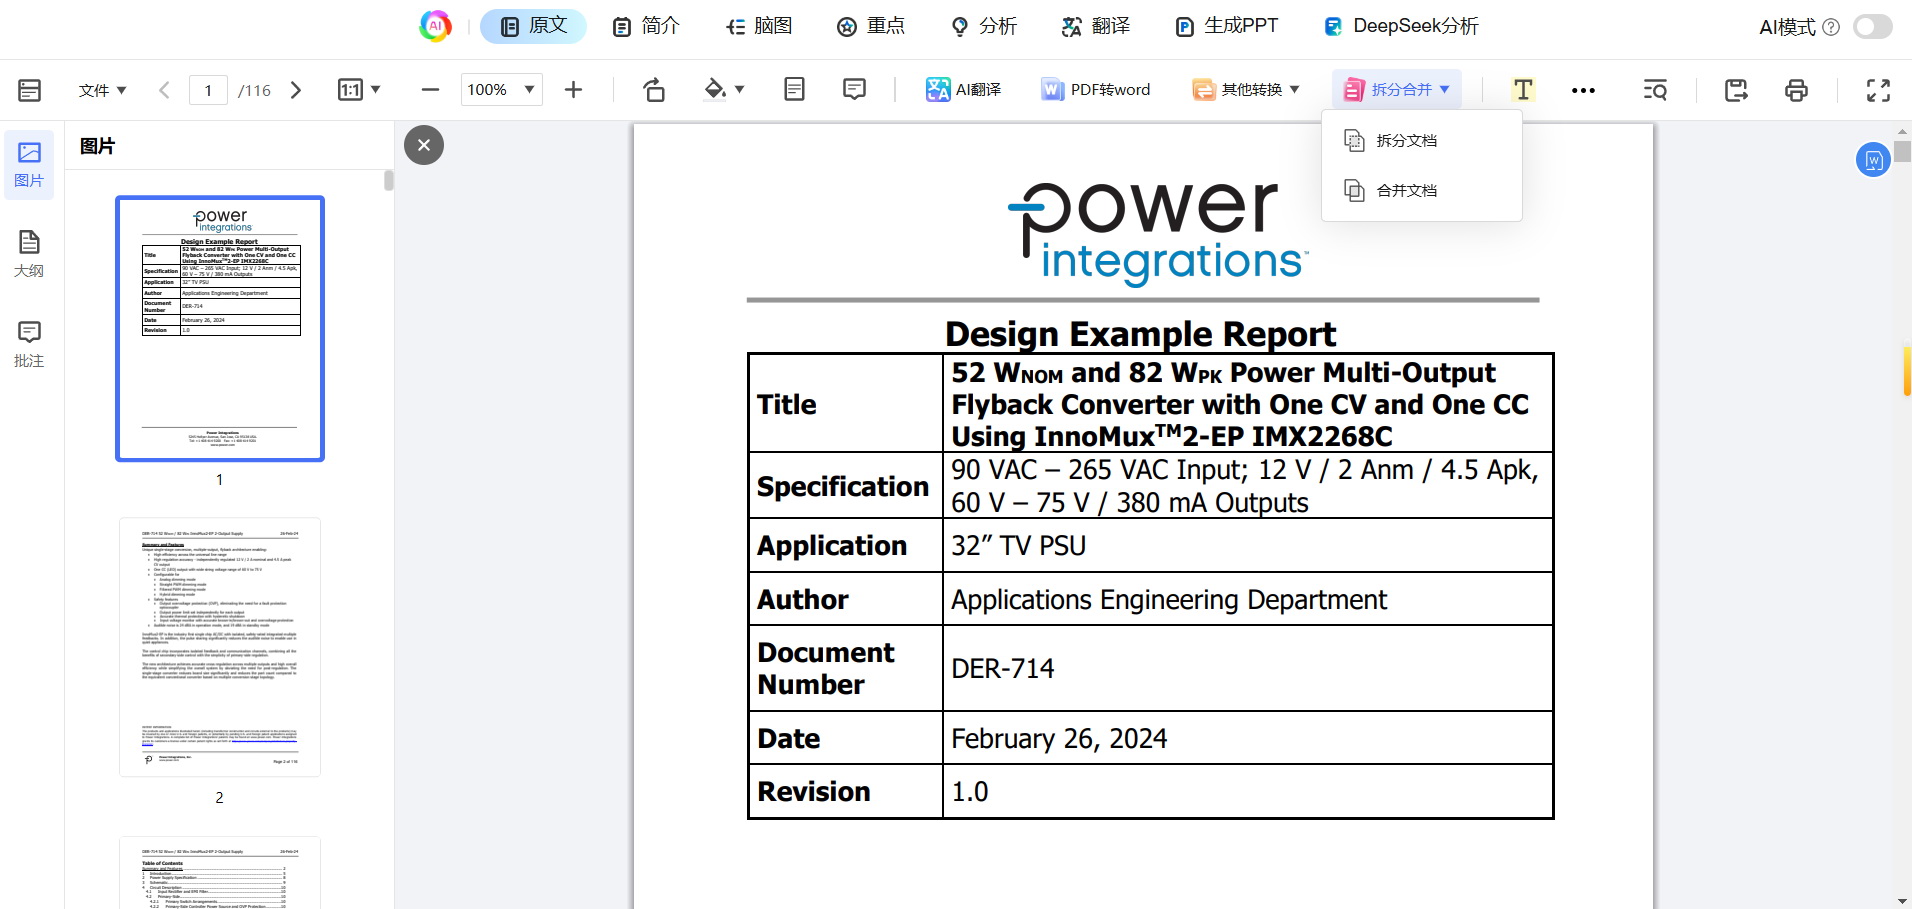Screen dimensions: 1912x909
Task: Click the search in document icon
Action: pyautogui.click(x=1655, y=90)
